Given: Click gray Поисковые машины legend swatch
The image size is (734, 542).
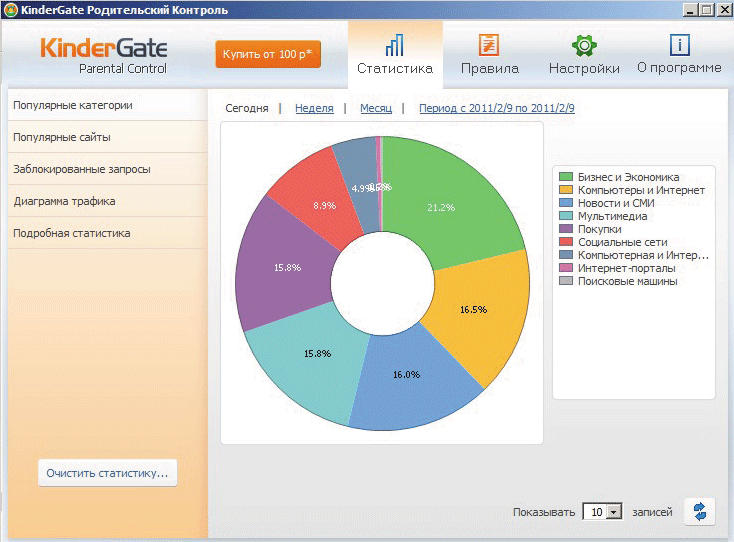Looking at the screenshot, I should point(566,281).
